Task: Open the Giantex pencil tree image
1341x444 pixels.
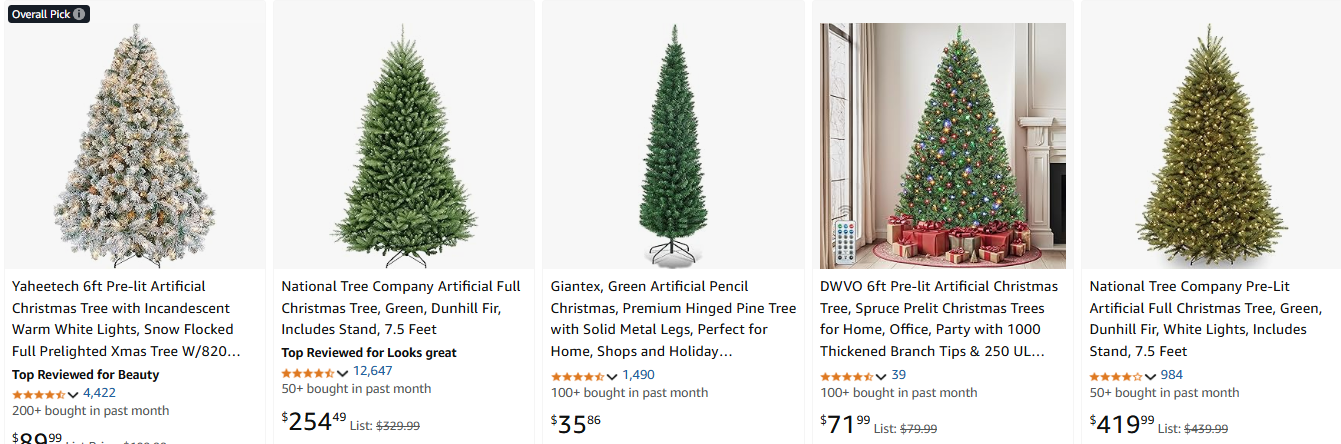Action: (673, 145)
